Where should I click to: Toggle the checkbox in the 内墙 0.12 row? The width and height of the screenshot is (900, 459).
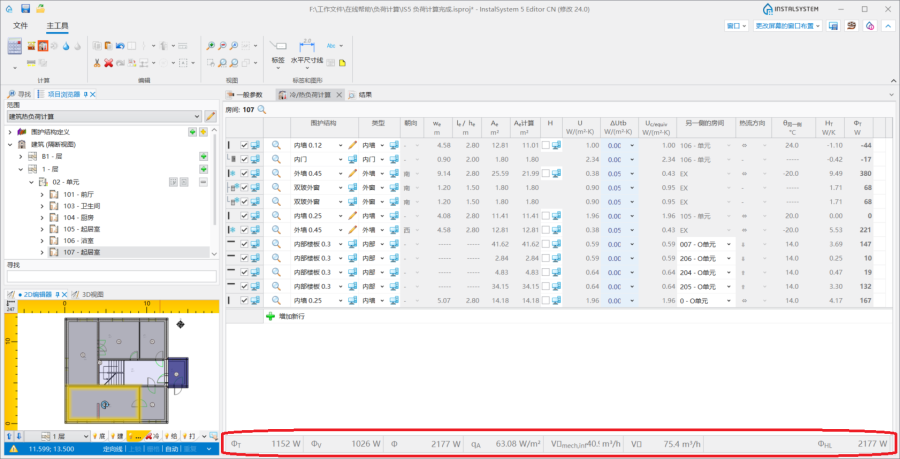click(x=243, y=146)
